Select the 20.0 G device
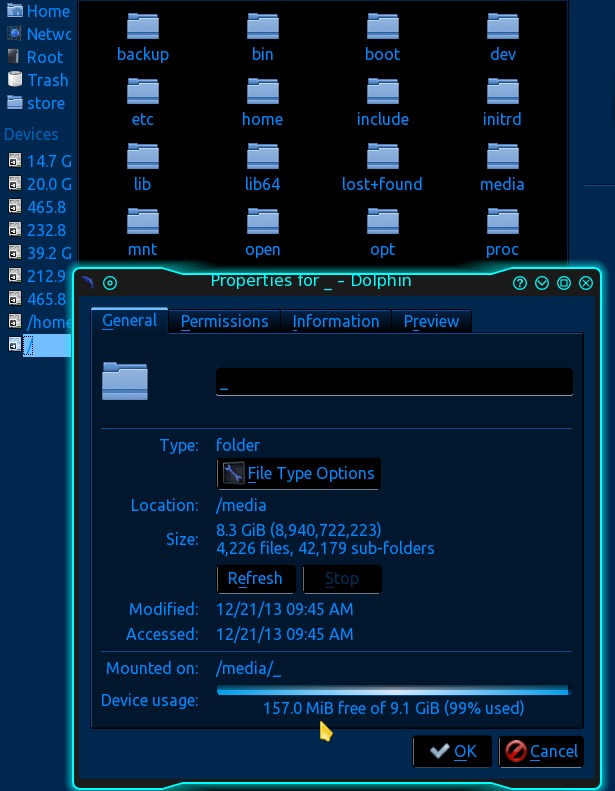Viewport: 615px width, 791px height. (39, 184)
